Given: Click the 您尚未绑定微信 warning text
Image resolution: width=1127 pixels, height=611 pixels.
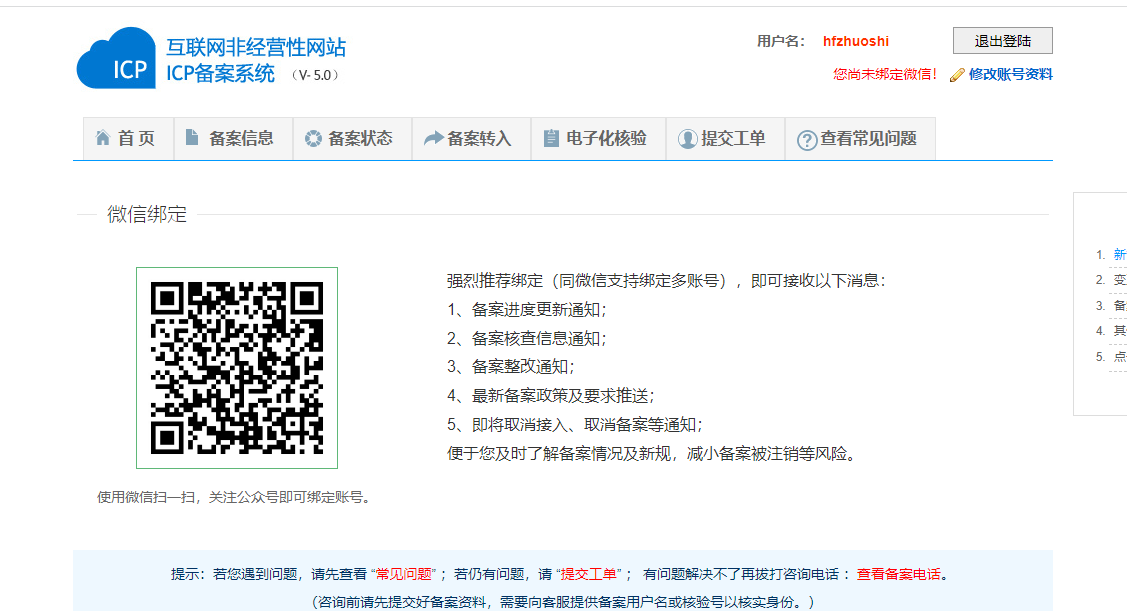Looking at the screenshot, I should (885, 74).
